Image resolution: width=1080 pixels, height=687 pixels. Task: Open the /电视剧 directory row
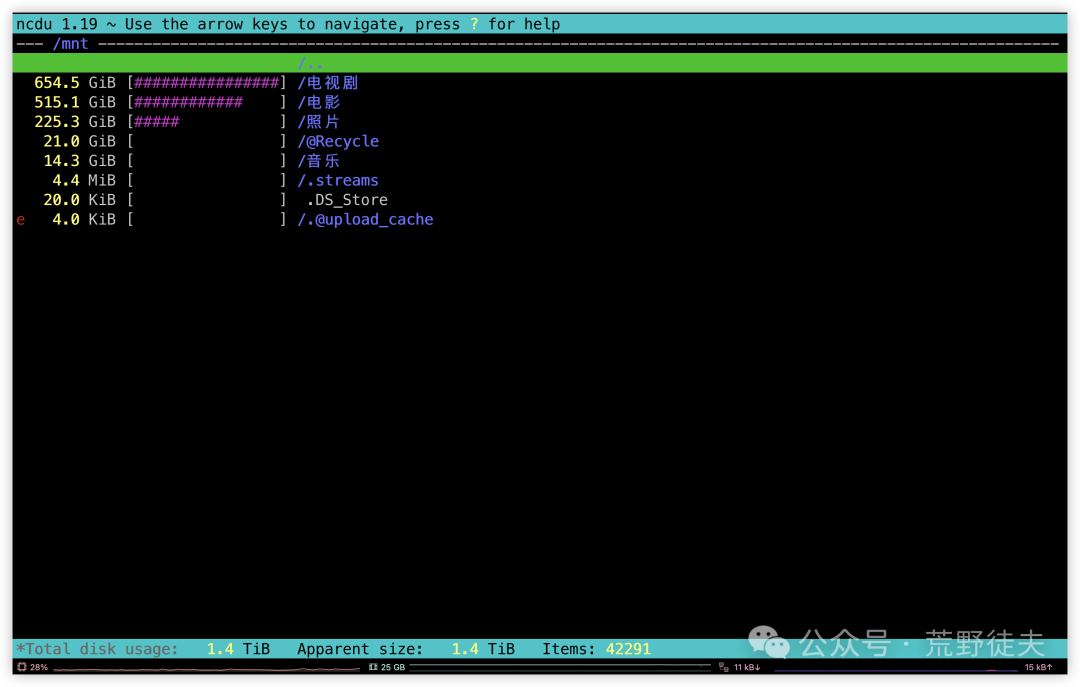pos(540,83)
